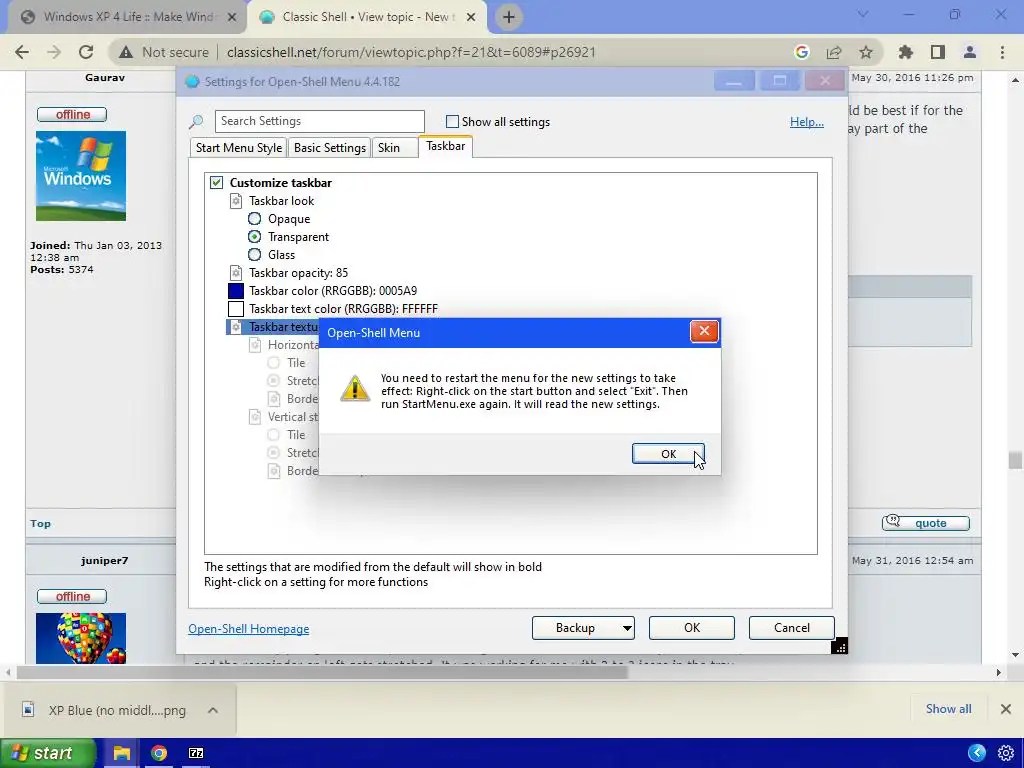Viewport: 1024px width, 768px height.
Task: Open File Explorer from the taskbar
Action: 121,753
